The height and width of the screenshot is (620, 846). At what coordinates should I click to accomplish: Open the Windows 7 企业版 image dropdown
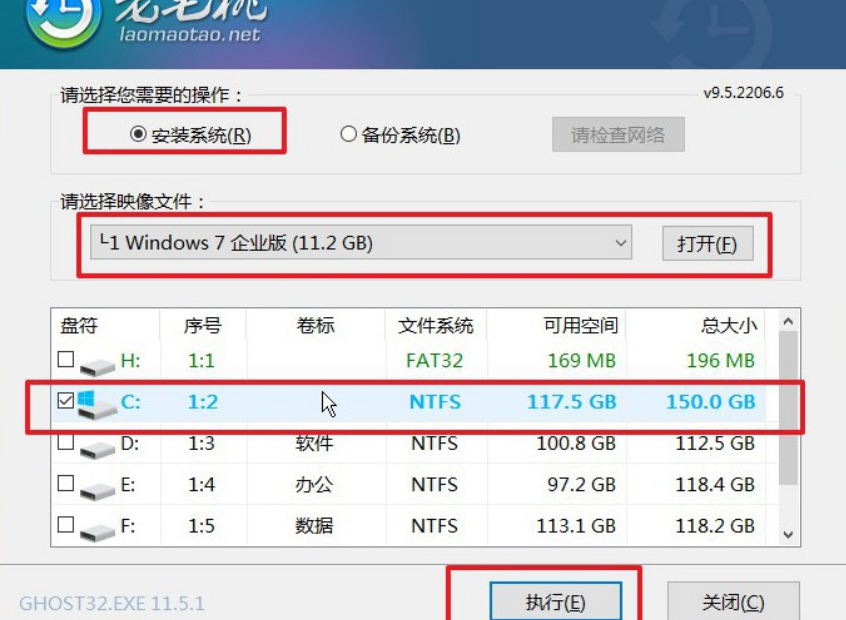[x=361, y=243]
